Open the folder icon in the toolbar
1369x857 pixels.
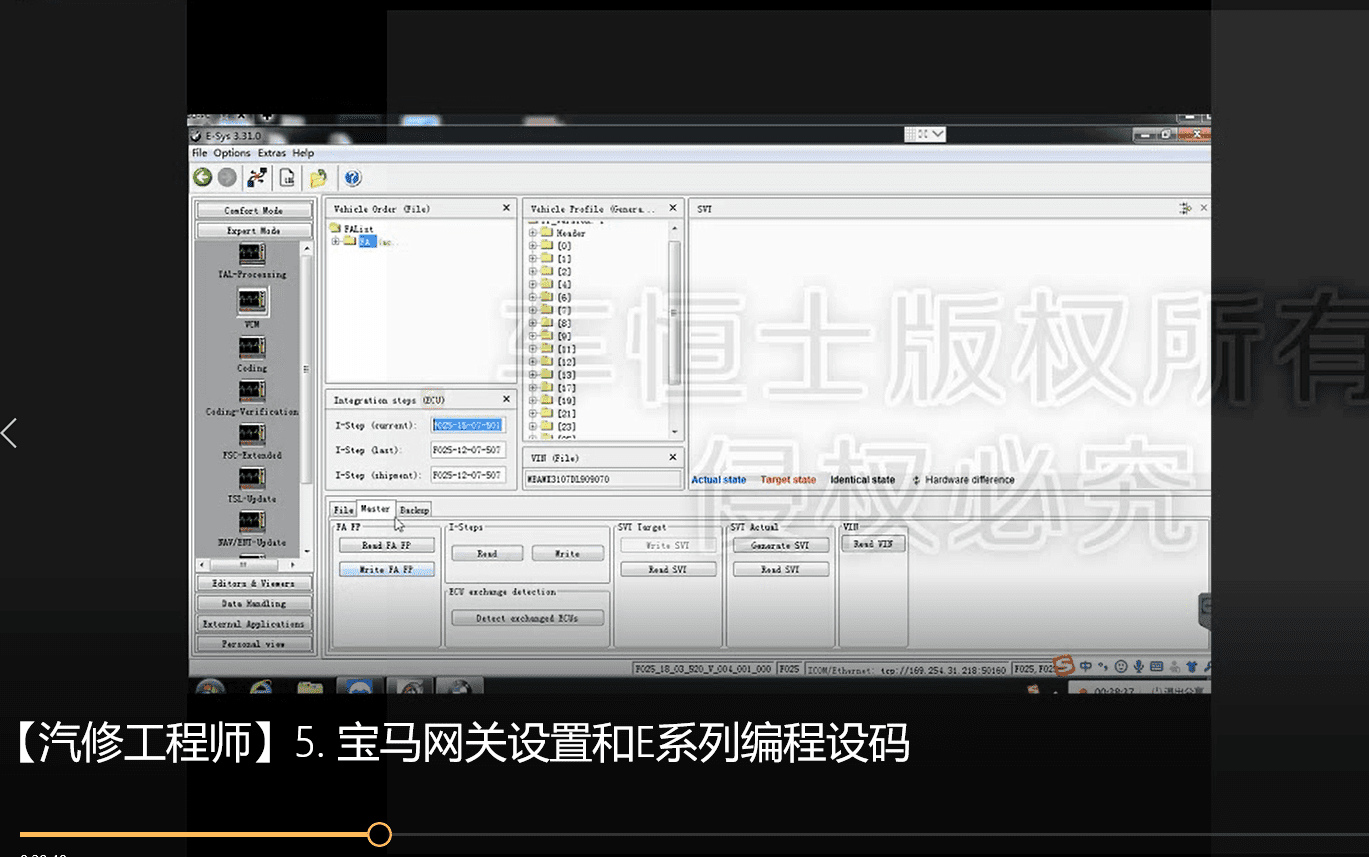point(320,177)
